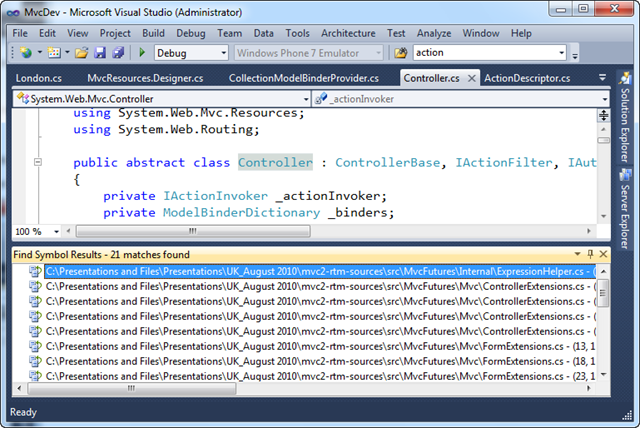640x428 pixels.
Task: Open the action find combo dropdown arrow
Action: click(561, 53)
